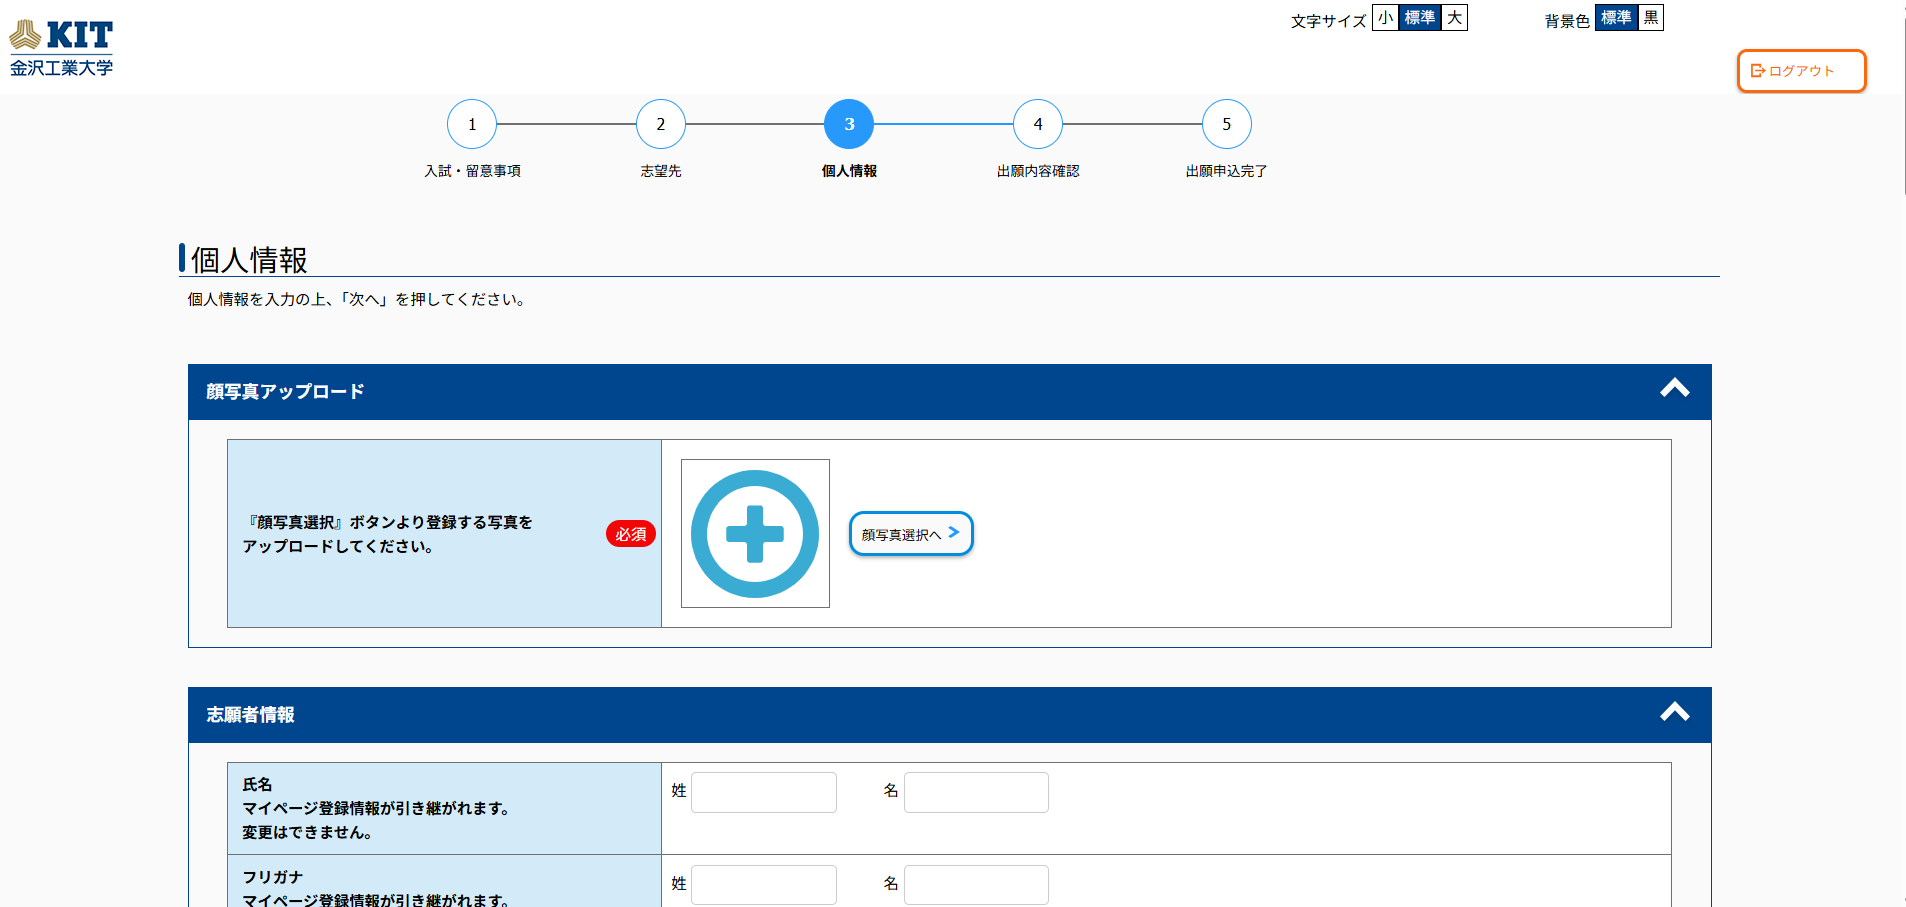Set font size to small (小)
Screen dimensions: 1906x907
click(1385, 18)
